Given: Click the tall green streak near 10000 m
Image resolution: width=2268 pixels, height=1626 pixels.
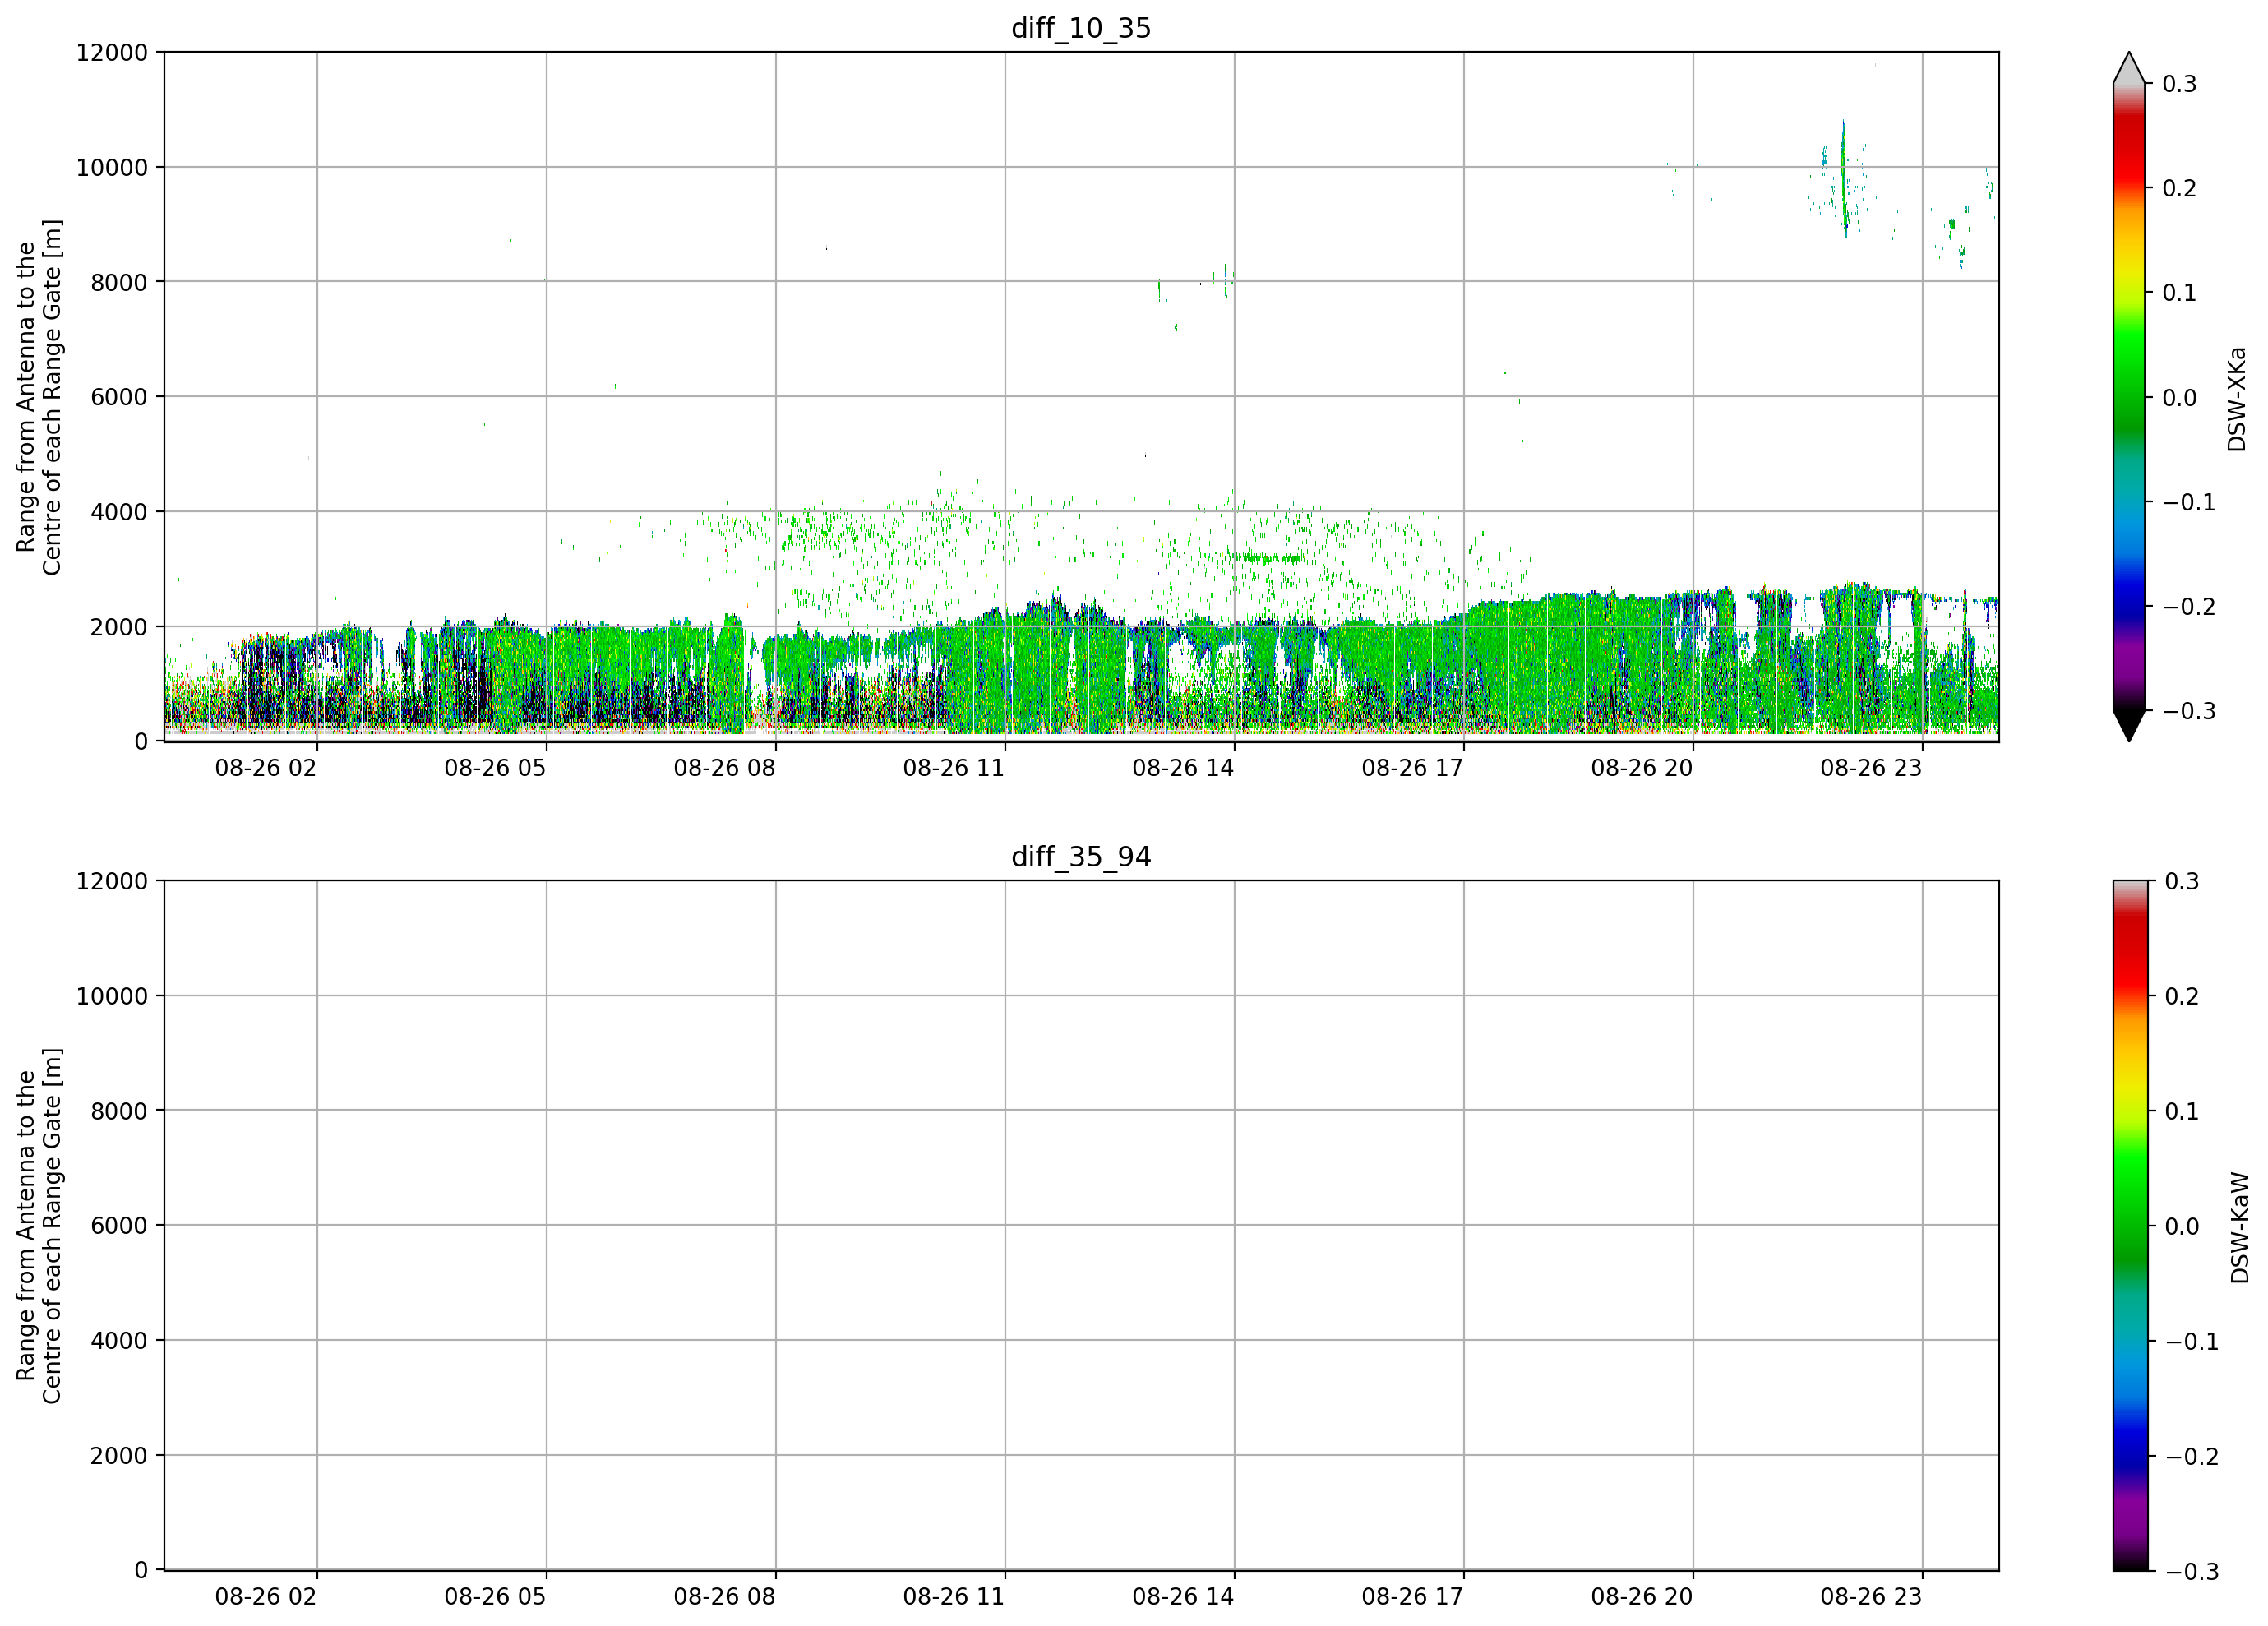Looking at the screenshot, I should tap(1844, 178).
